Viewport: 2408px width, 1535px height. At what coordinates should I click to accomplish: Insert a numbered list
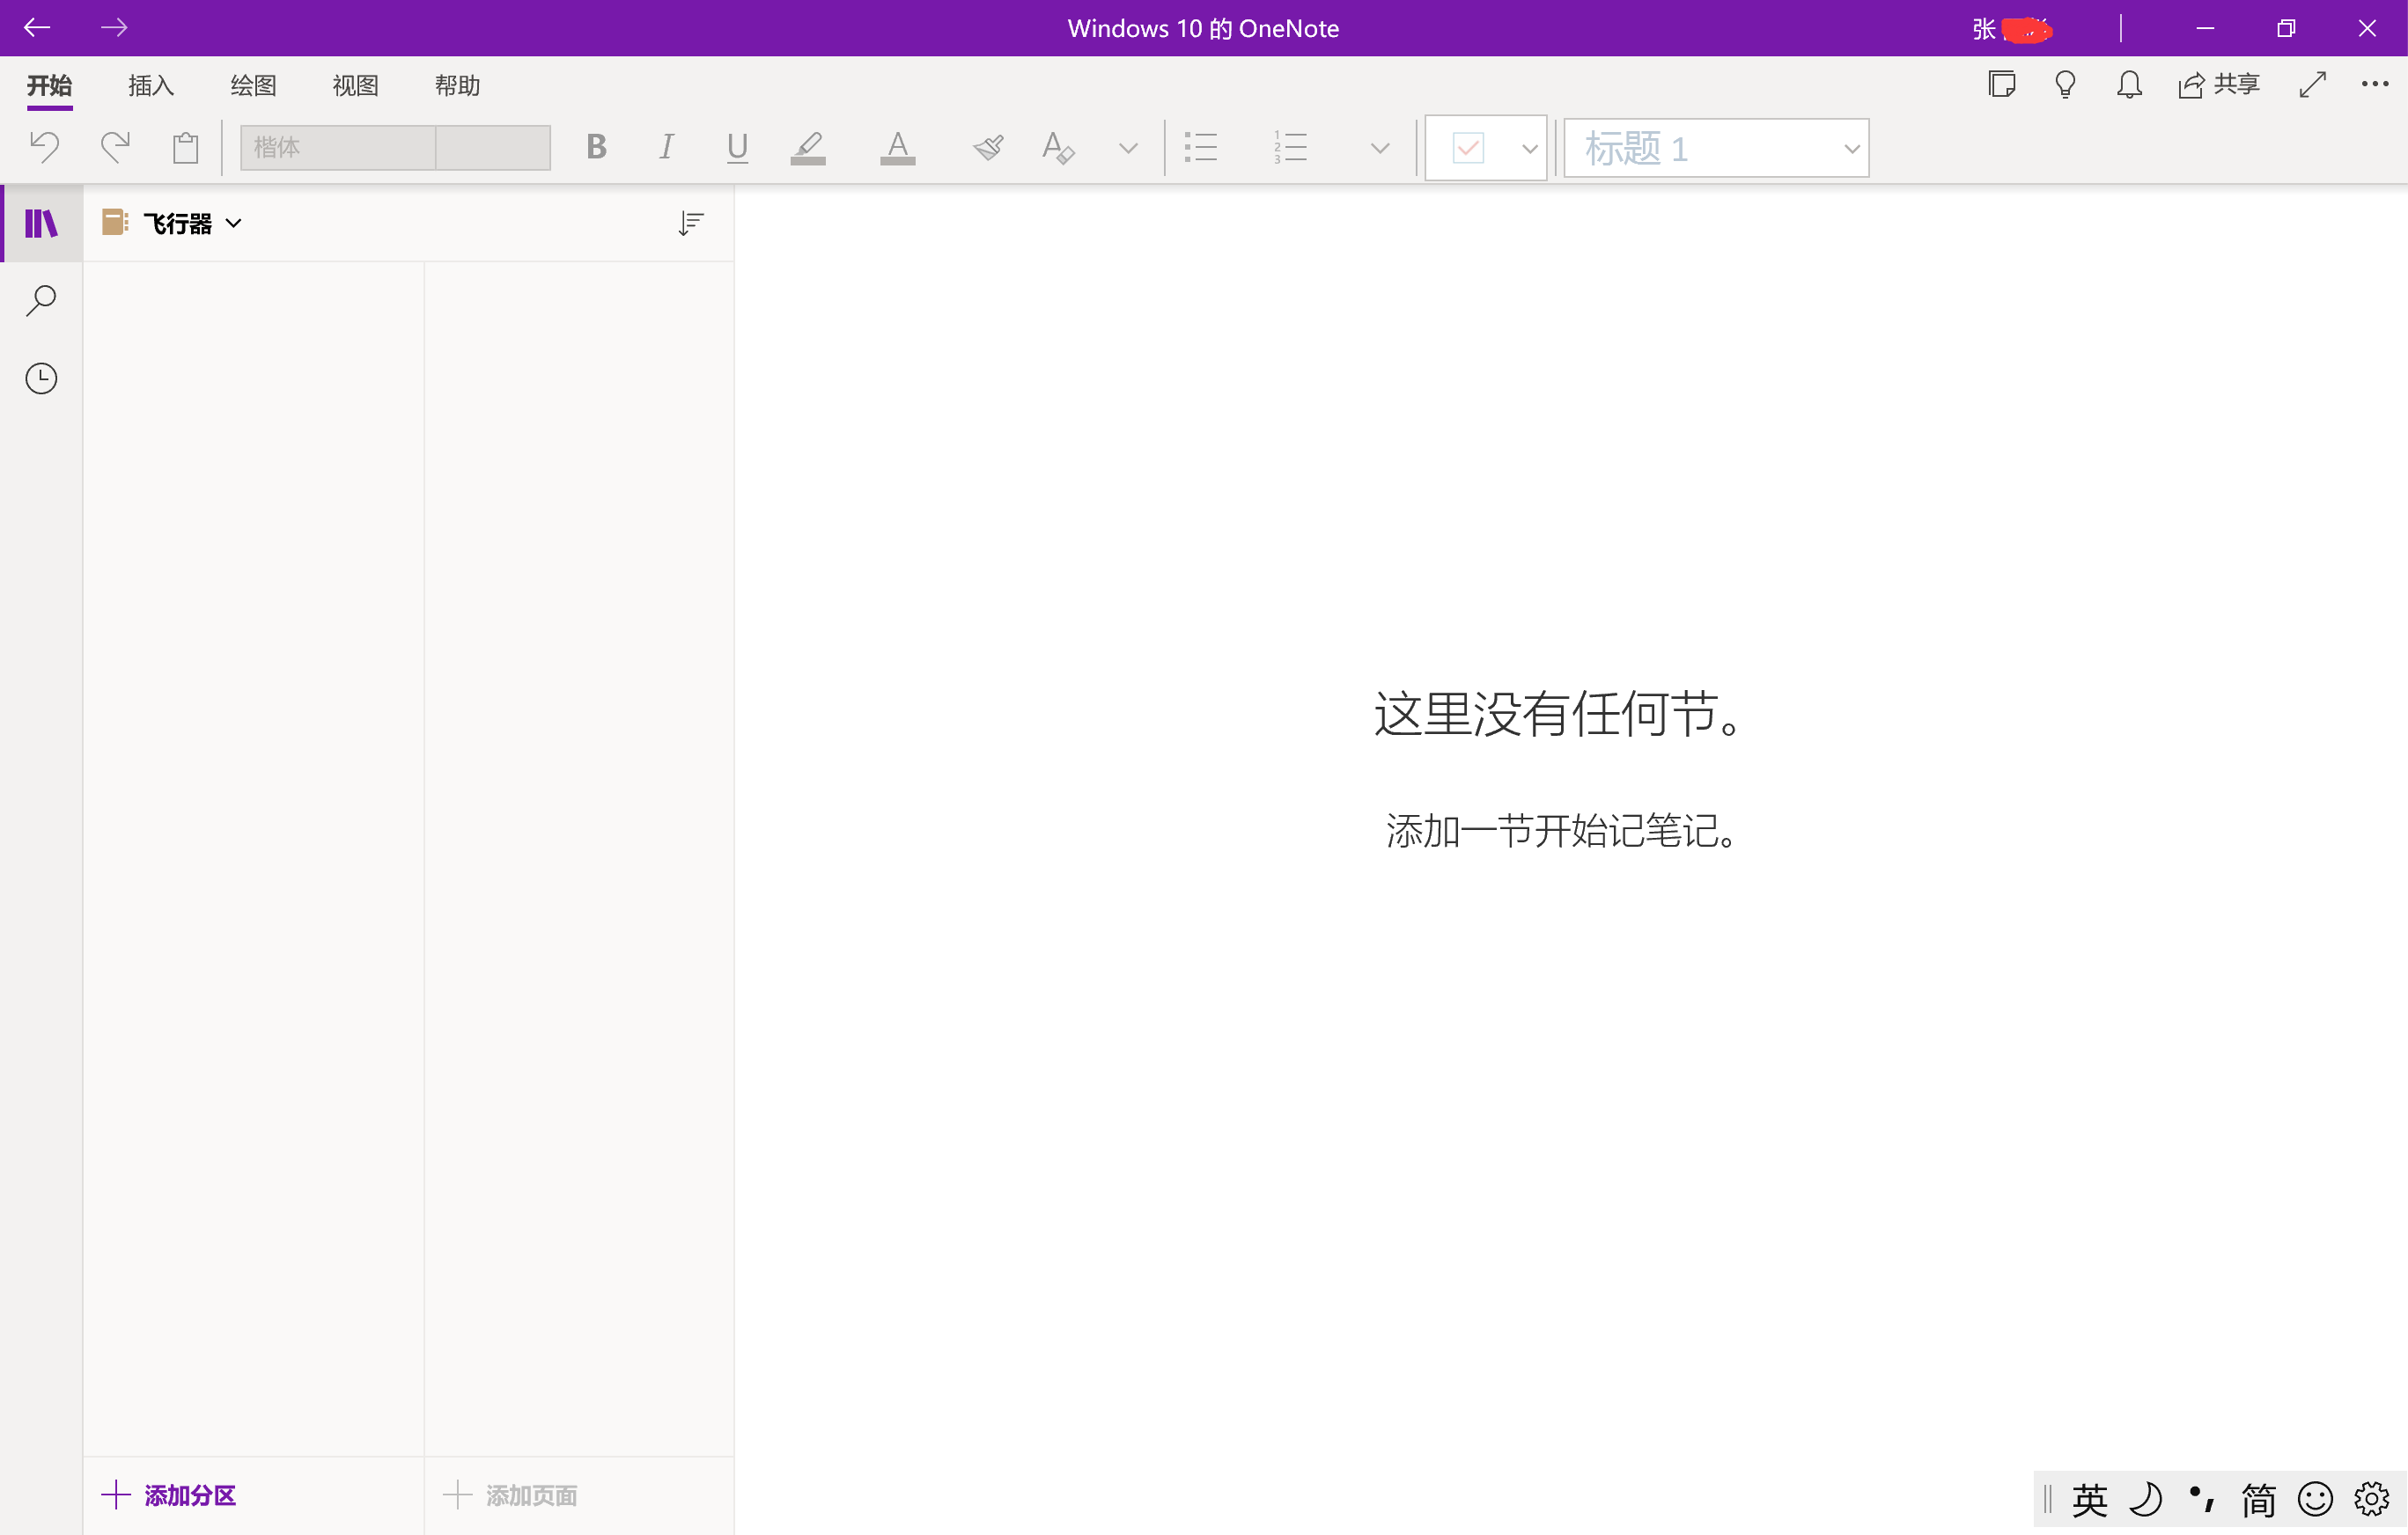pos(1290,148)
